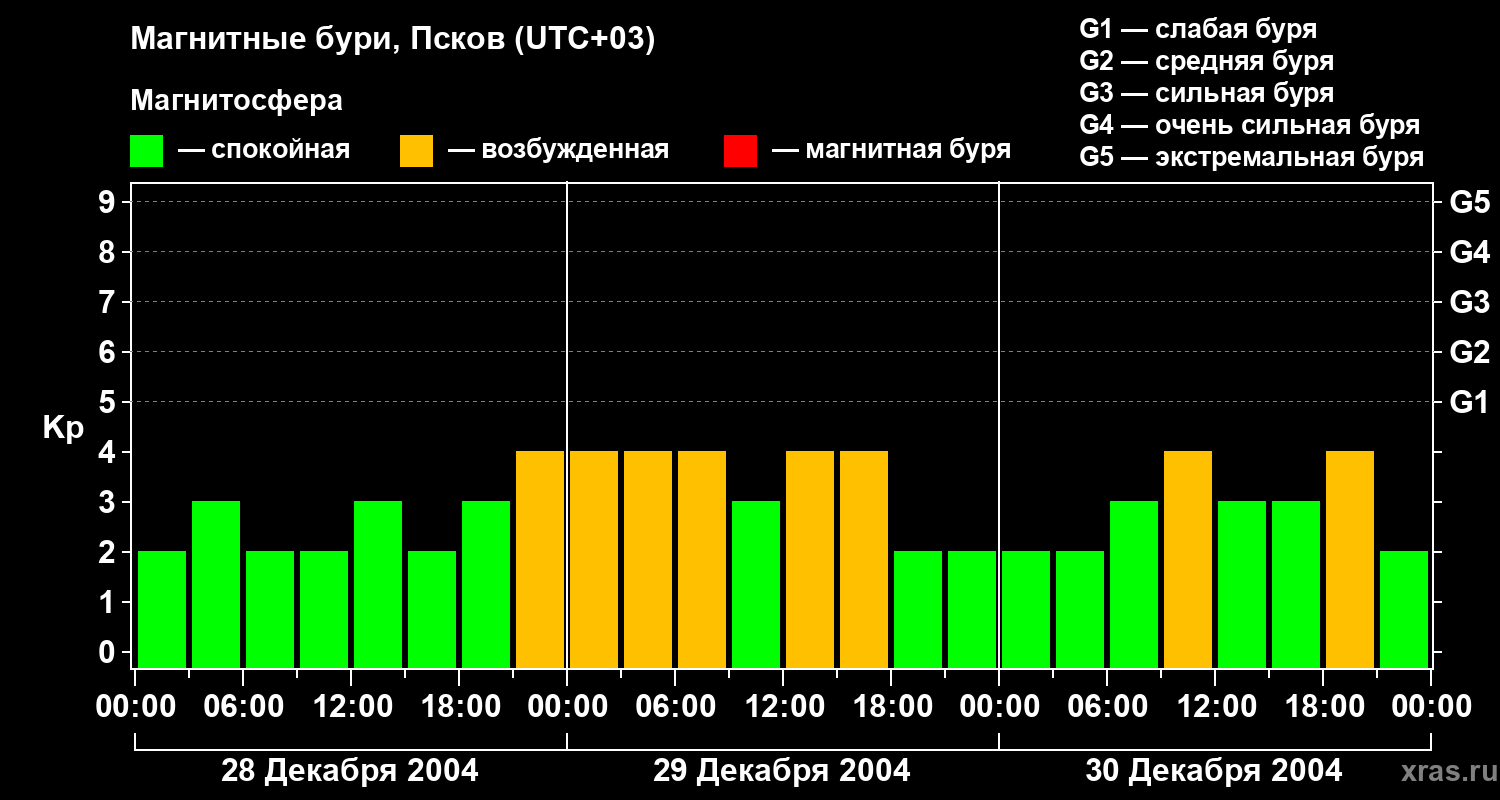Click the 30 December 09:00–12:00 orange bar

pyautogui.click(x=1188, y=559)
